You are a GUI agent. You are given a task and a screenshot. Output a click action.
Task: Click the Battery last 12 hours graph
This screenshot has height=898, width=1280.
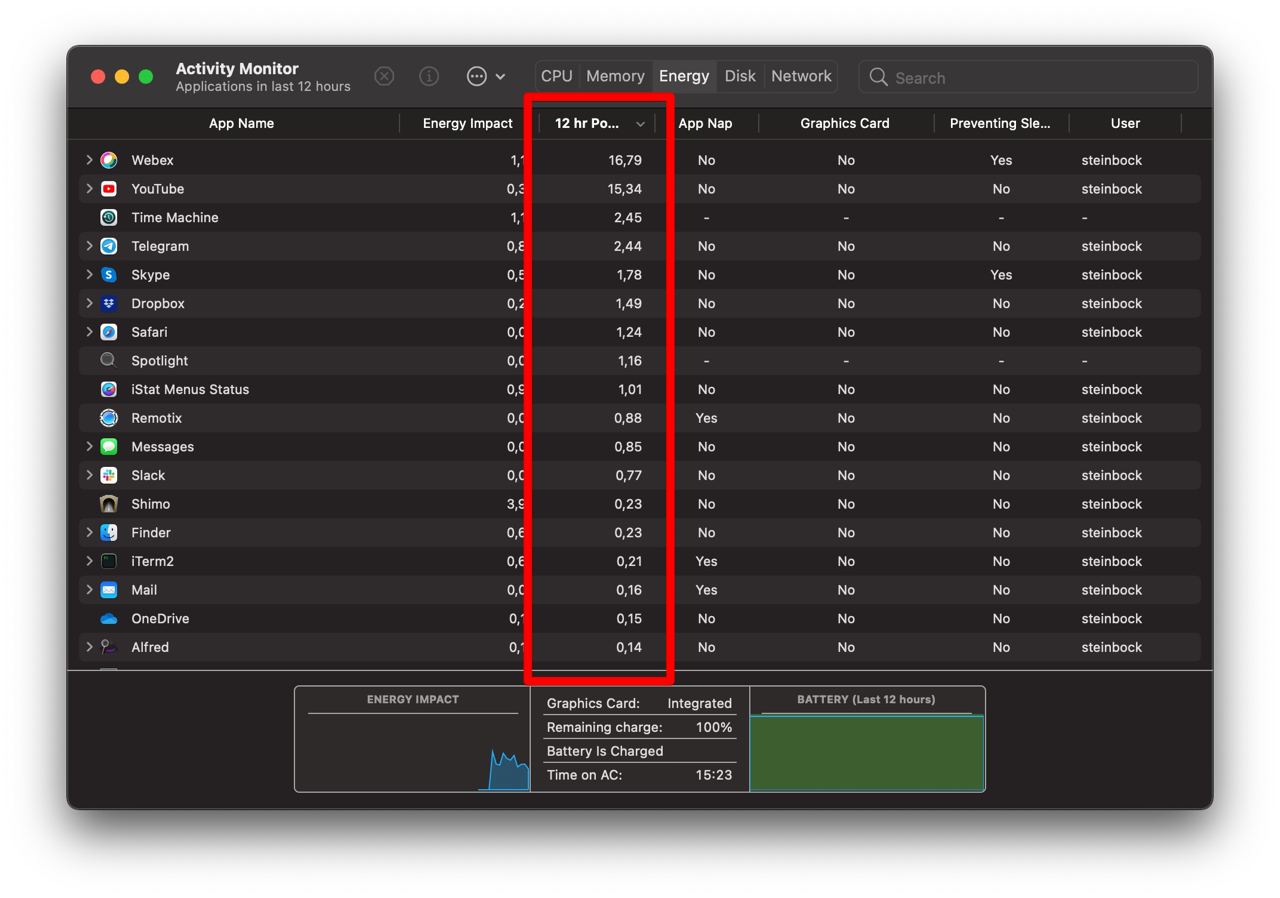(x=867, y=739)
